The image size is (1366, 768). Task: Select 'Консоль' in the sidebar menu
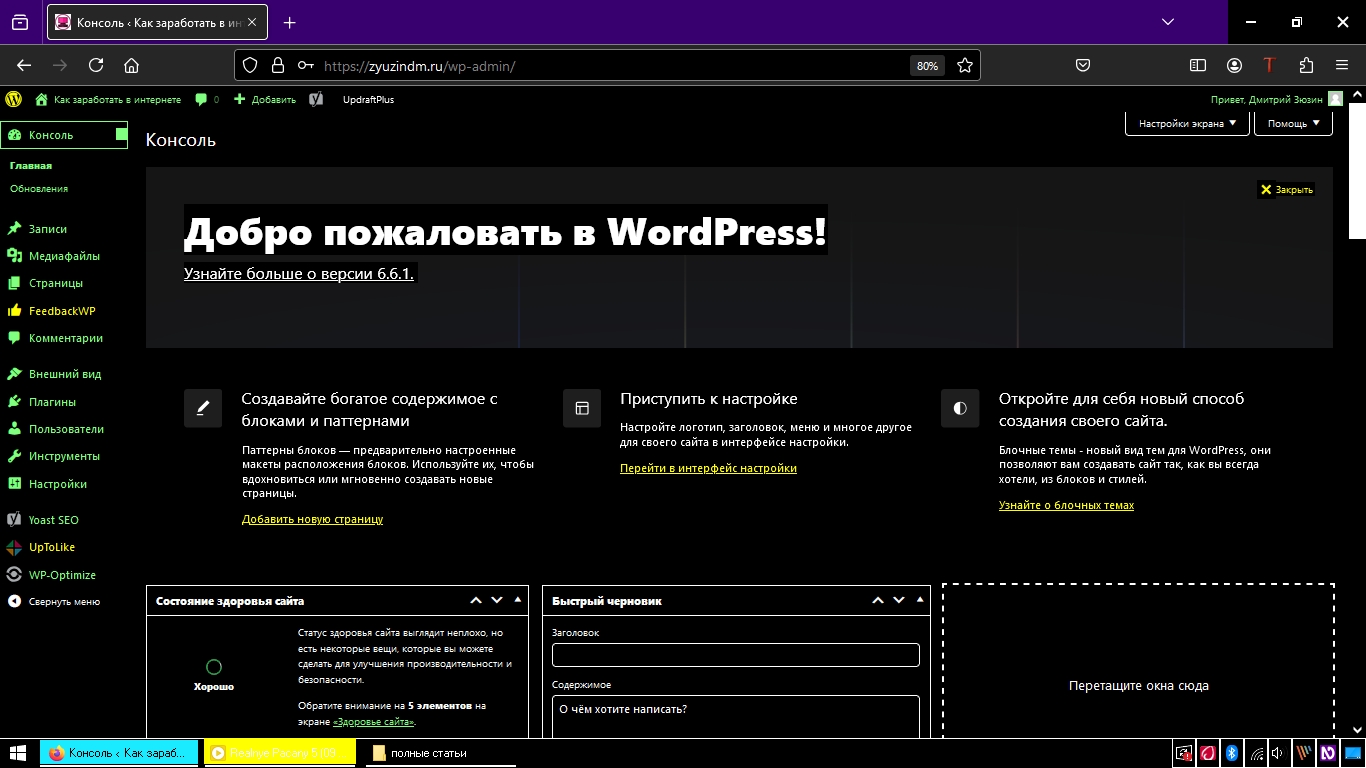(x=64, y=135)
